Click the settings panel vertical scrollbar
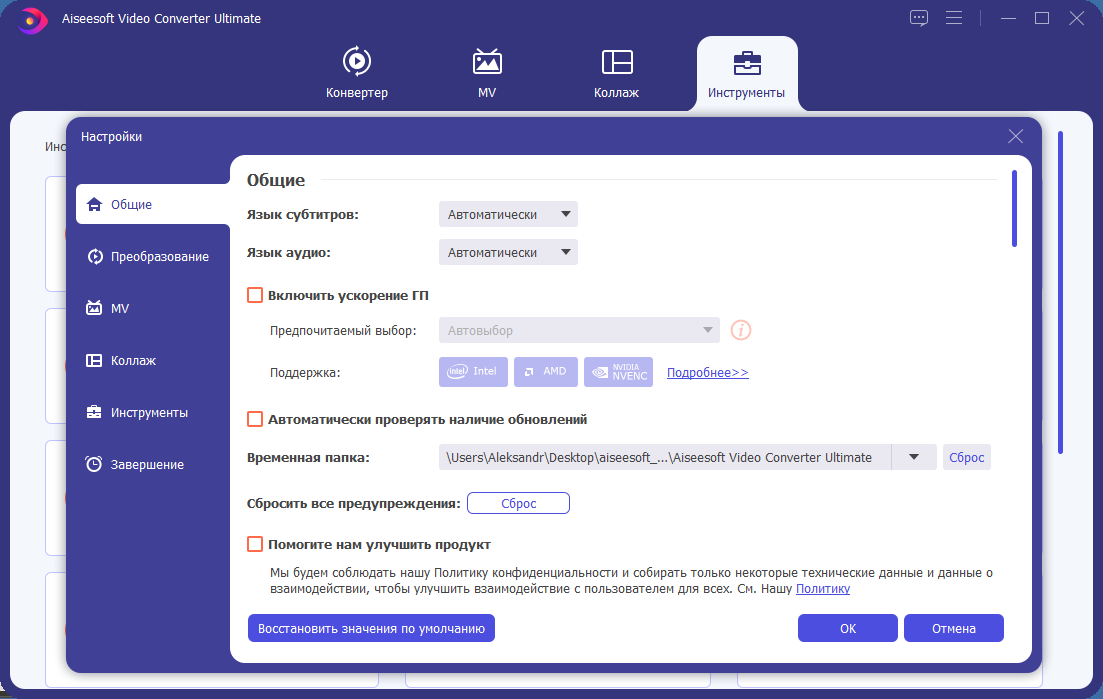The width and height of the screenshot is (1103, 699). (x=1014, y=209)
